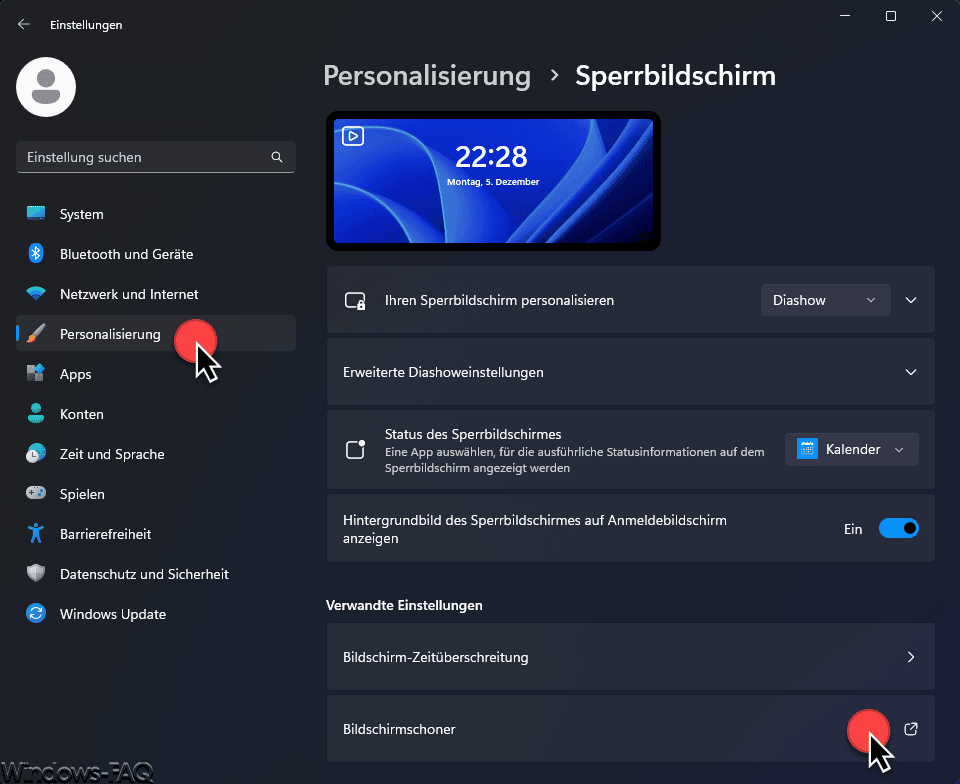
Task: Focus the Einstellung suchen search field
Action: 156,157
